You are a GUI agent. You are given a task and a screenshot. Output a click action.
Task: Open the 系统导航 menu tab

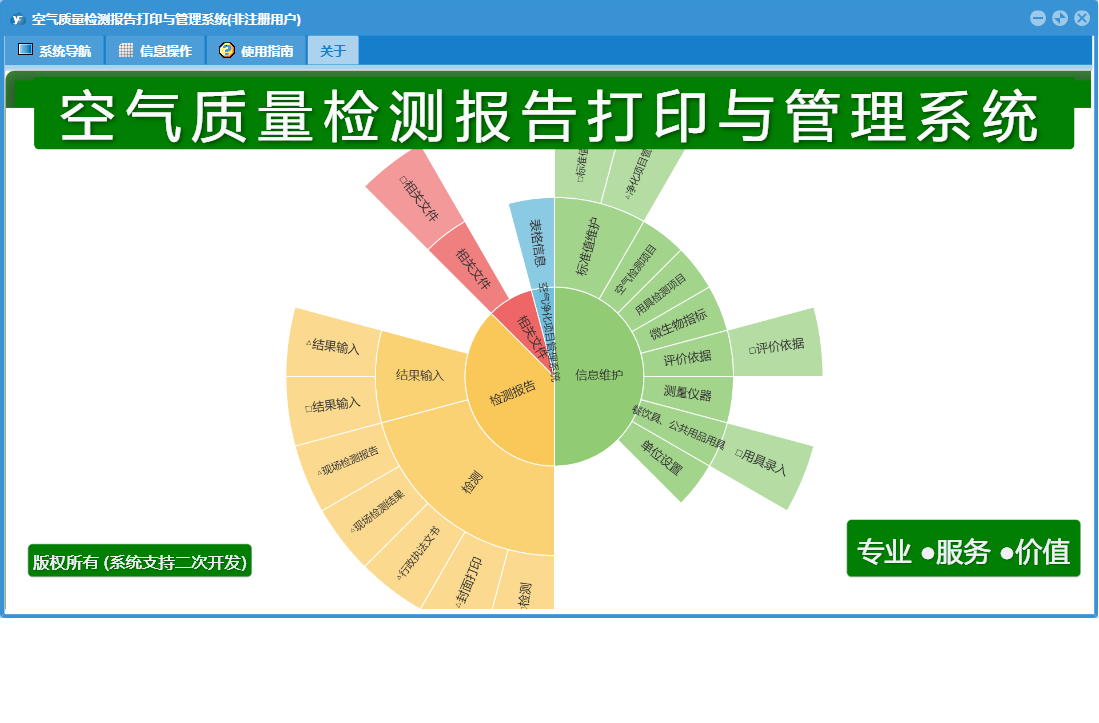coord(55,50)
